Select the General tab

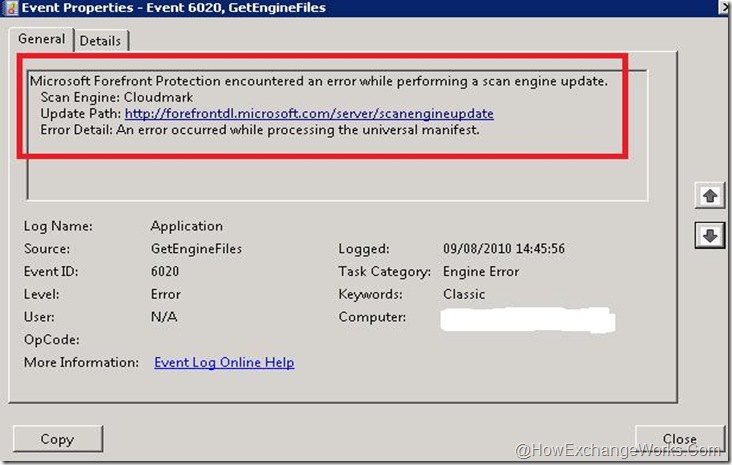pos(41,39)
